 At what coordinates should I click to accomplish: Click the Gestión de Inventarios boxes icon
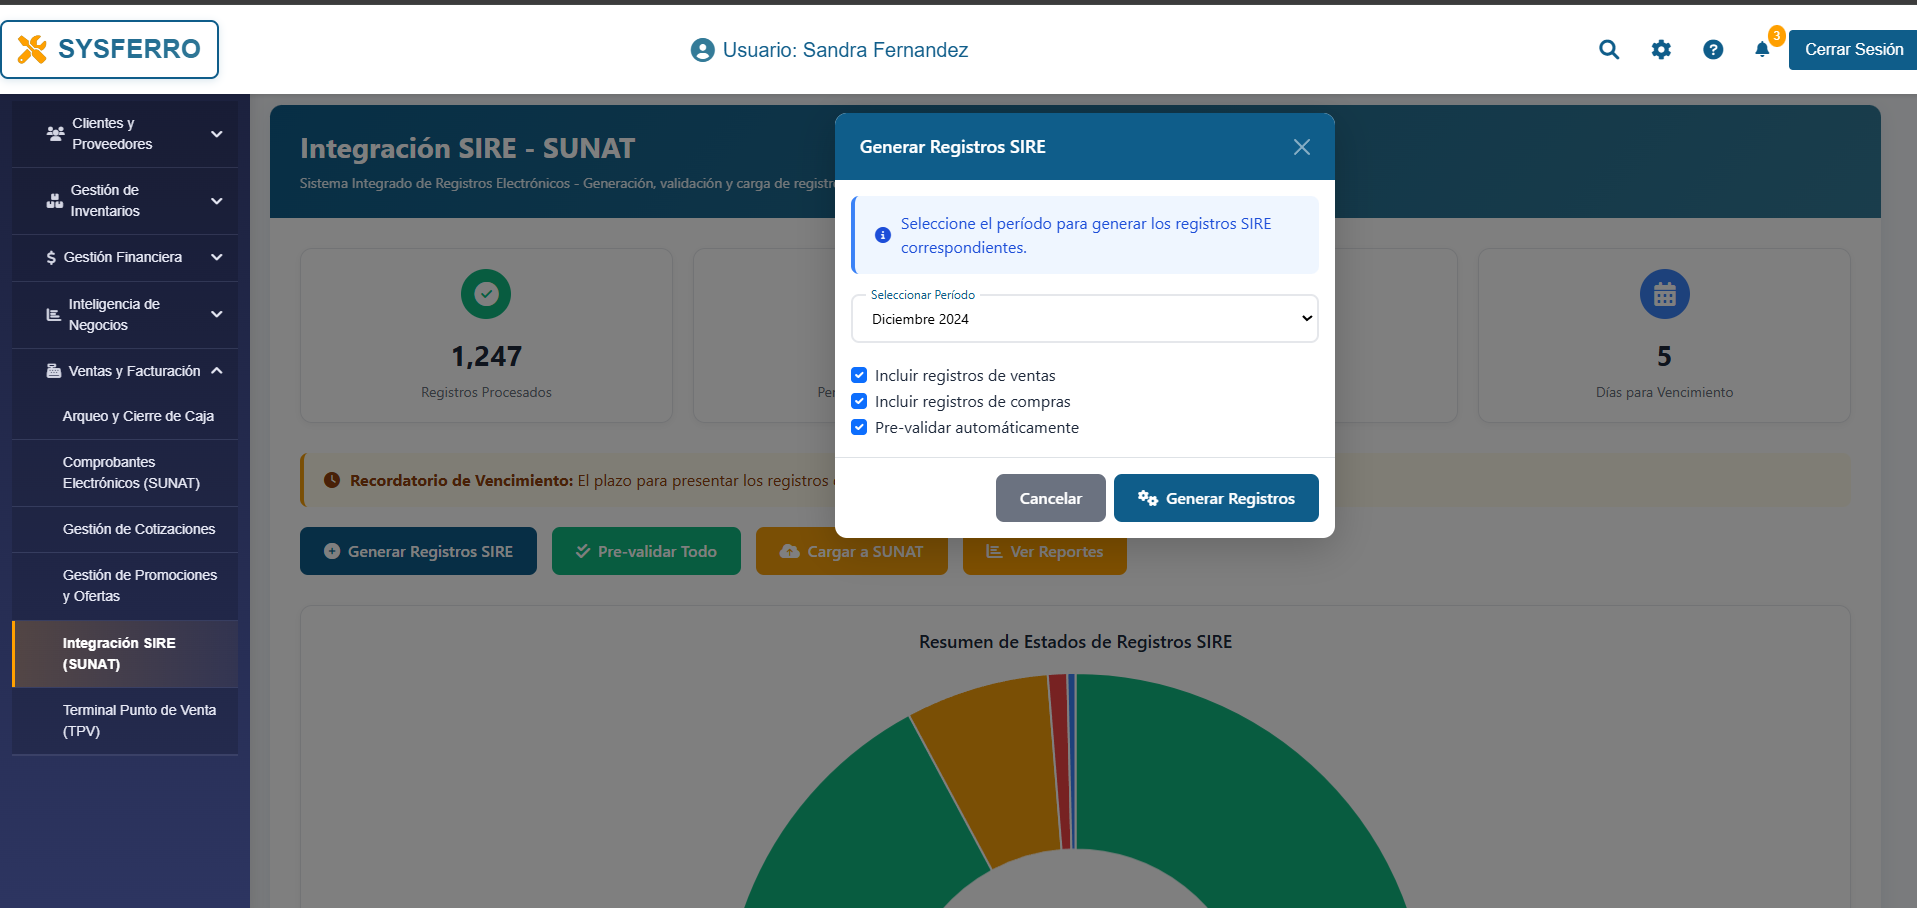coord(55,200)
